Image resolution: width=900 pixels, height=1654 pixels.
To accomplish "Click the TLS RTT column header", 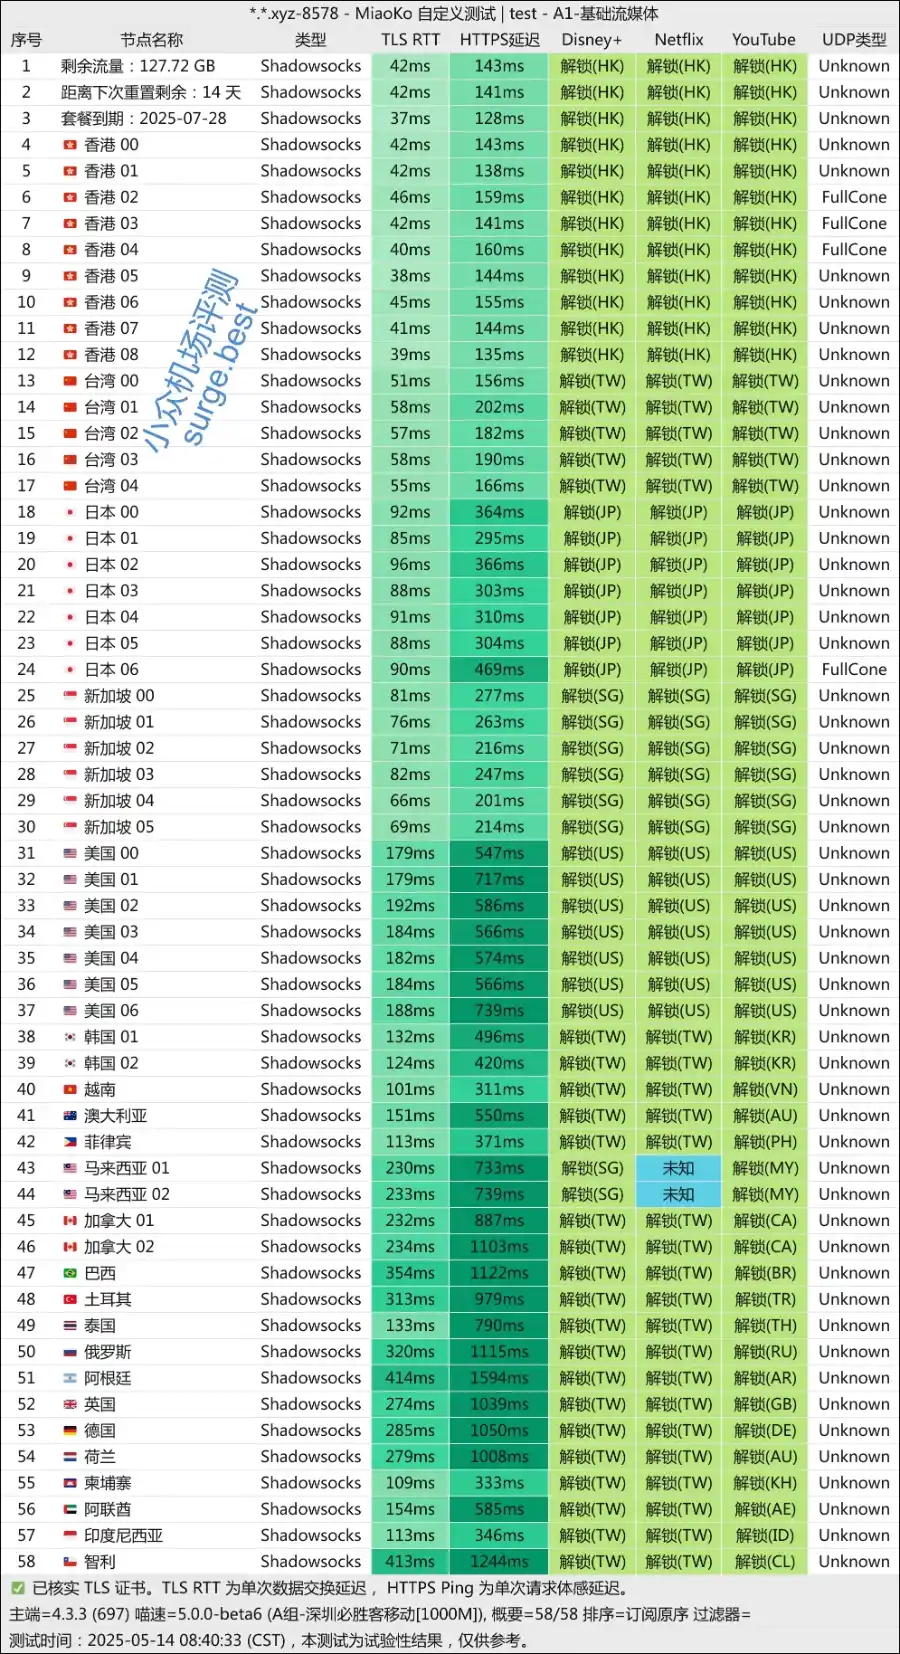I will (410, 40).
